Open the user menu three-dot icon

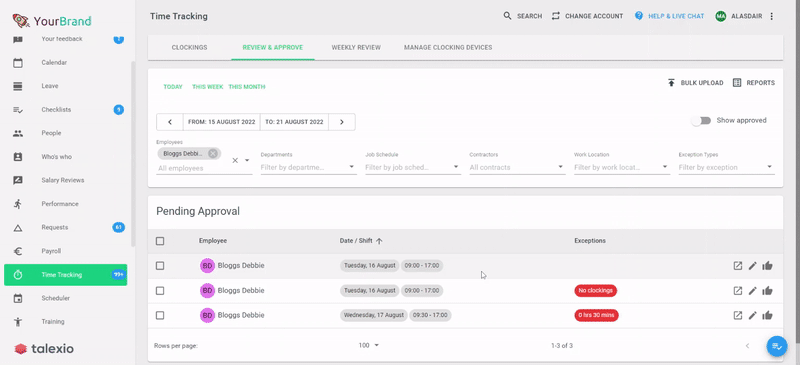(x=771, y=16)
